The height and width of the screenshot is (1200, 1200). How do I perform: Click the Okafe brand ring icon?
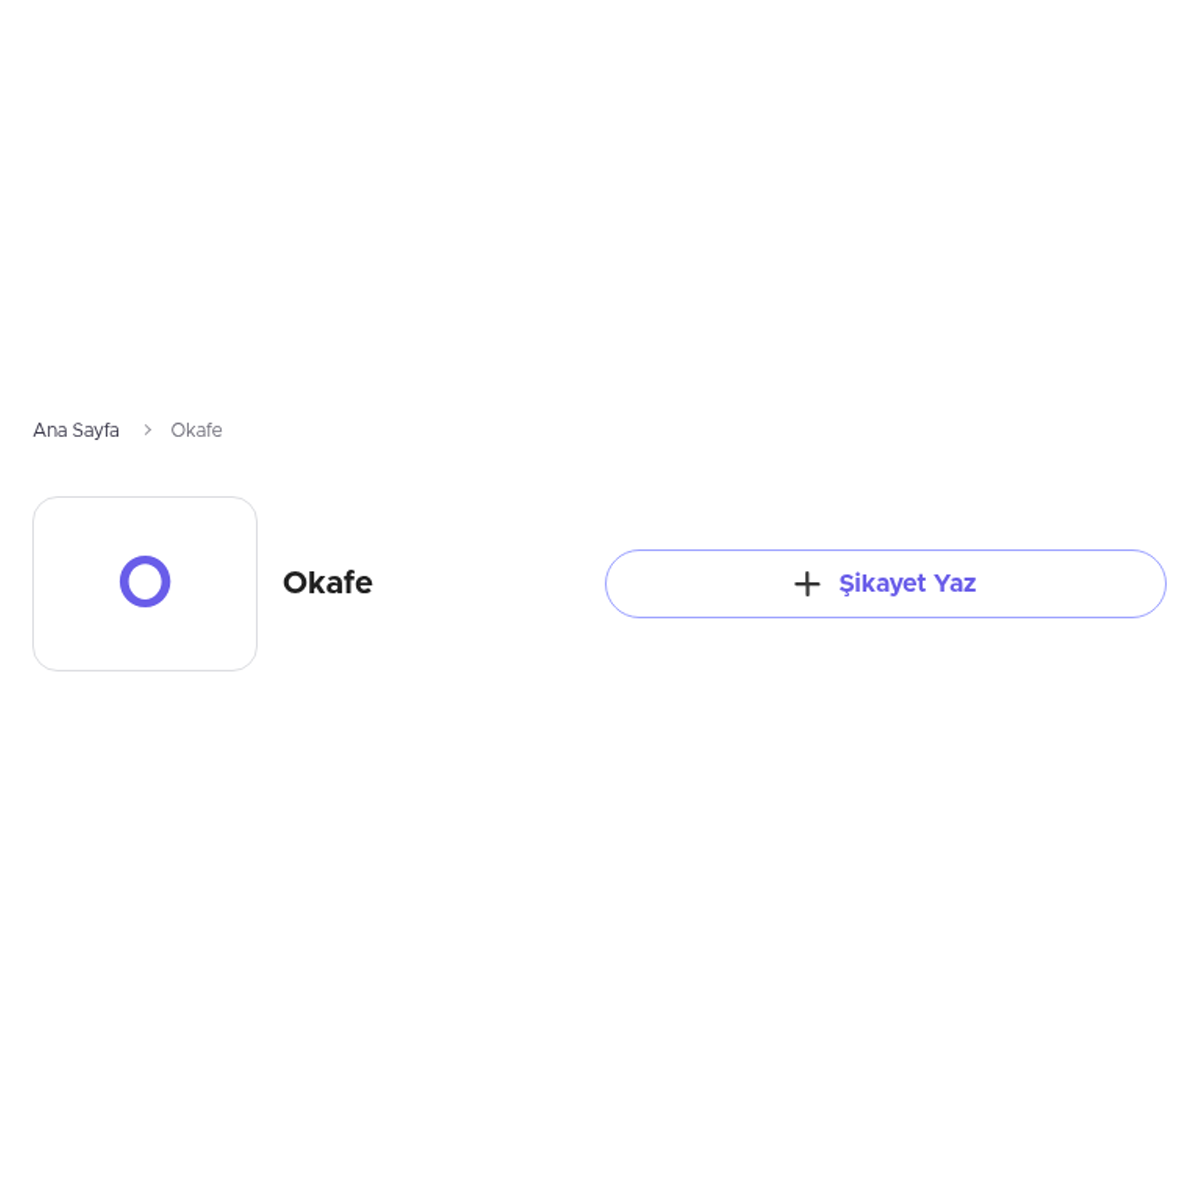coord(145,582)
